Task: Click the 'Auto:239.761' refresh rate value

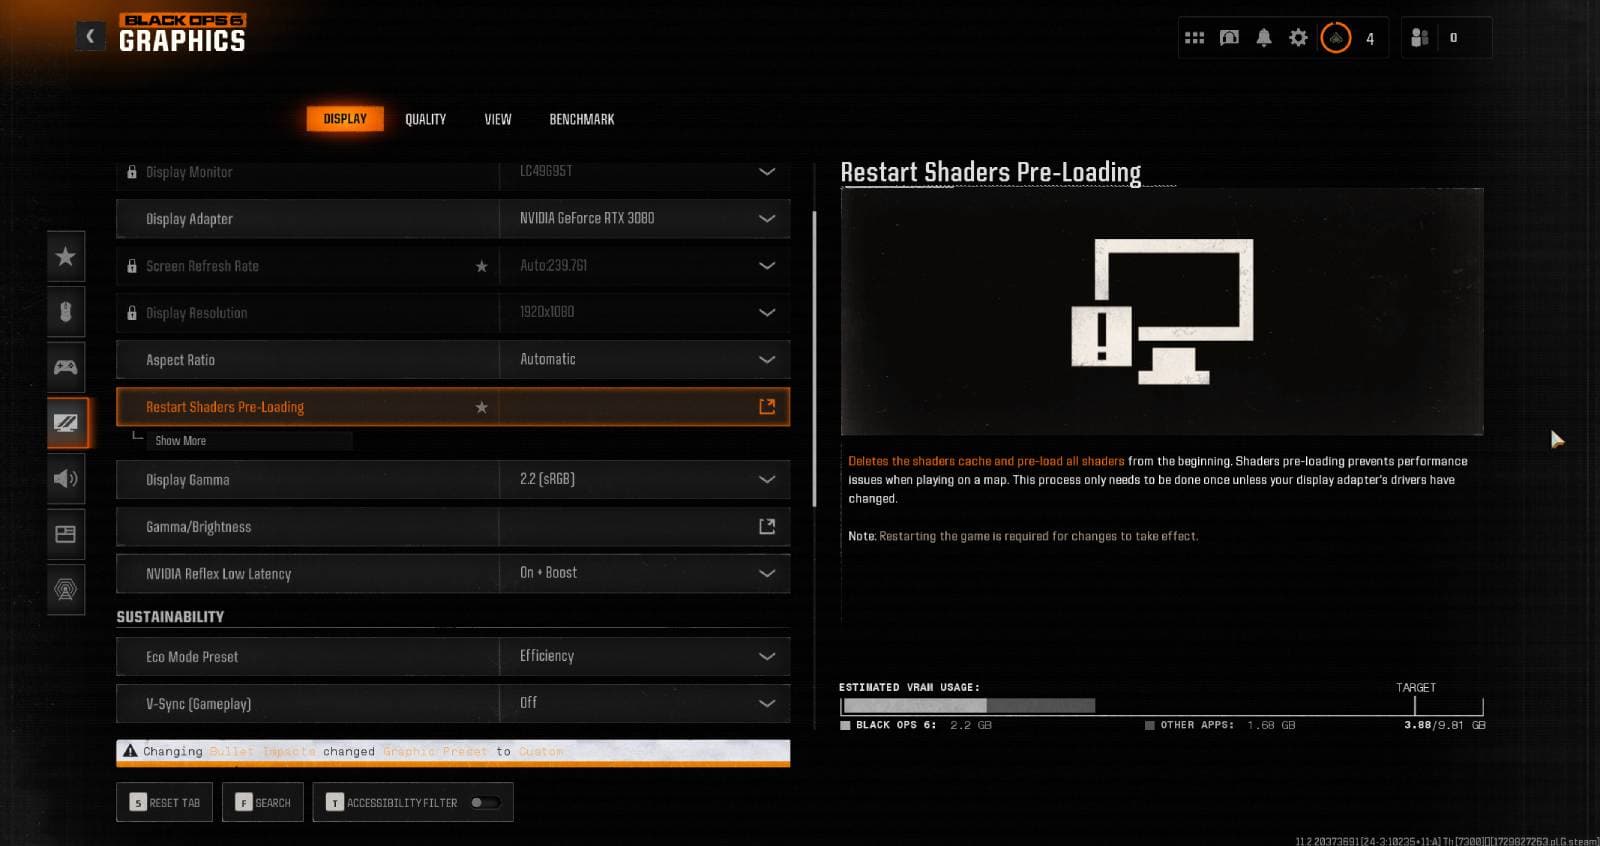Action: 553,265
